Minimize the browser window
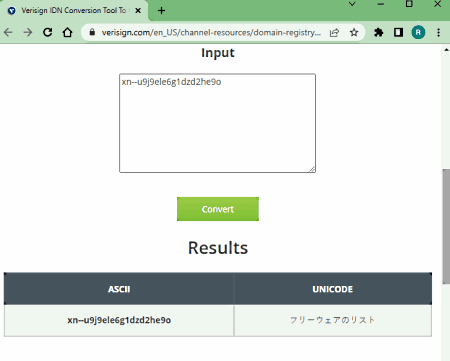Screen dimensions: 450x361 point(381,4)
